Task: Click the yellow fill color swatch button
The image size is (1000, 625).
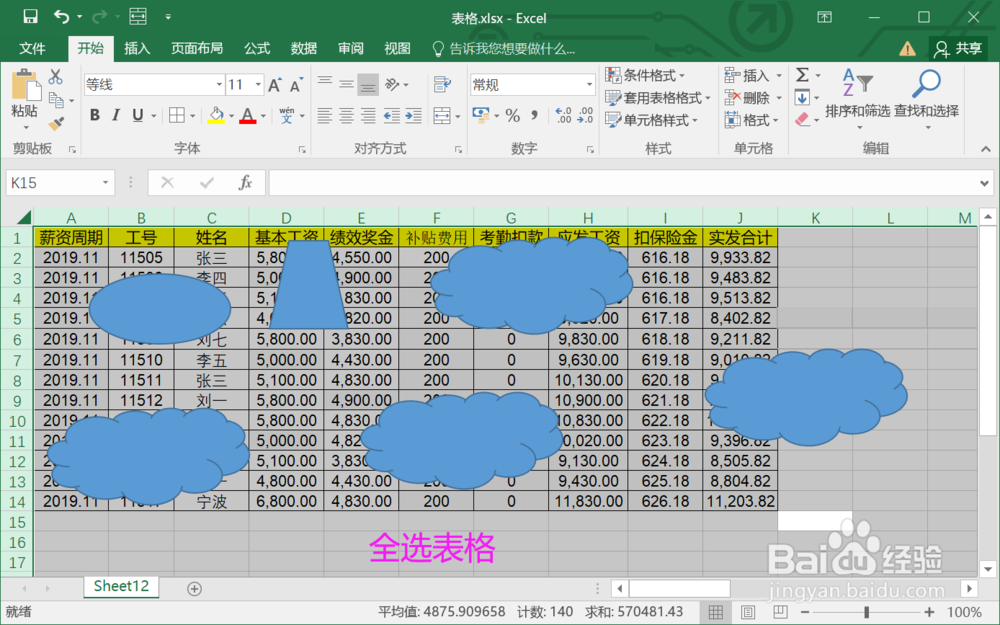Action: point(216,115)
